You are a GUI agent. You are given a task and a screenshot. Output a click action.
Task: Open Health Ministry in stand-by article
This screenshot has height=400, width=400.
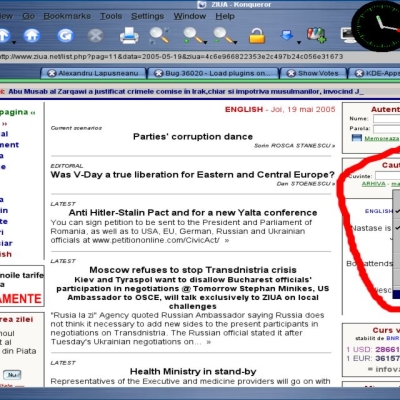tap(193, 371)
